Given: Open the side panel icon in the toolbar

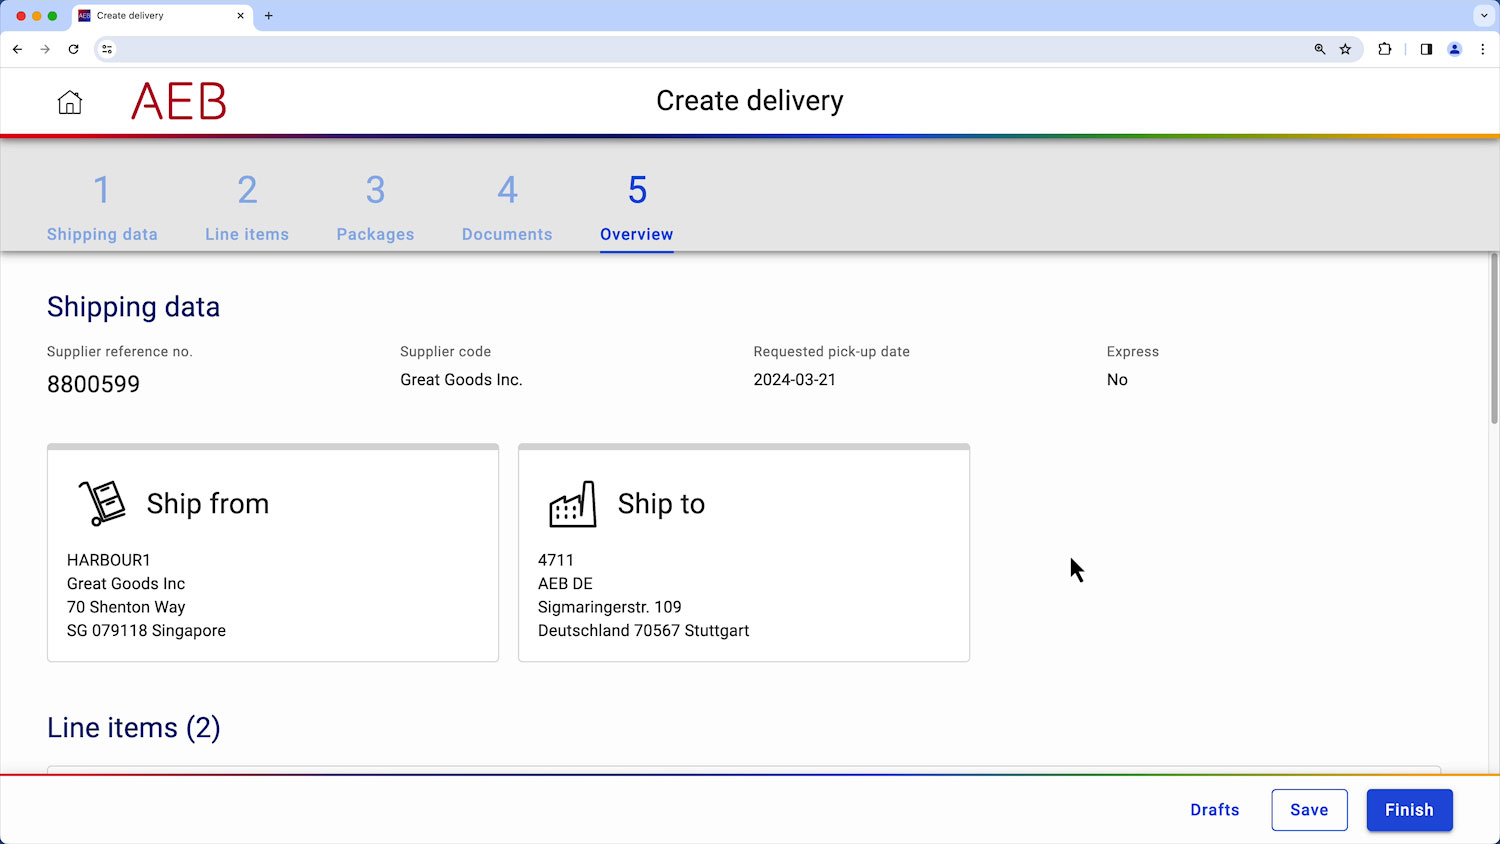Looking at the screenshot, I should [x=1426, y=48].
